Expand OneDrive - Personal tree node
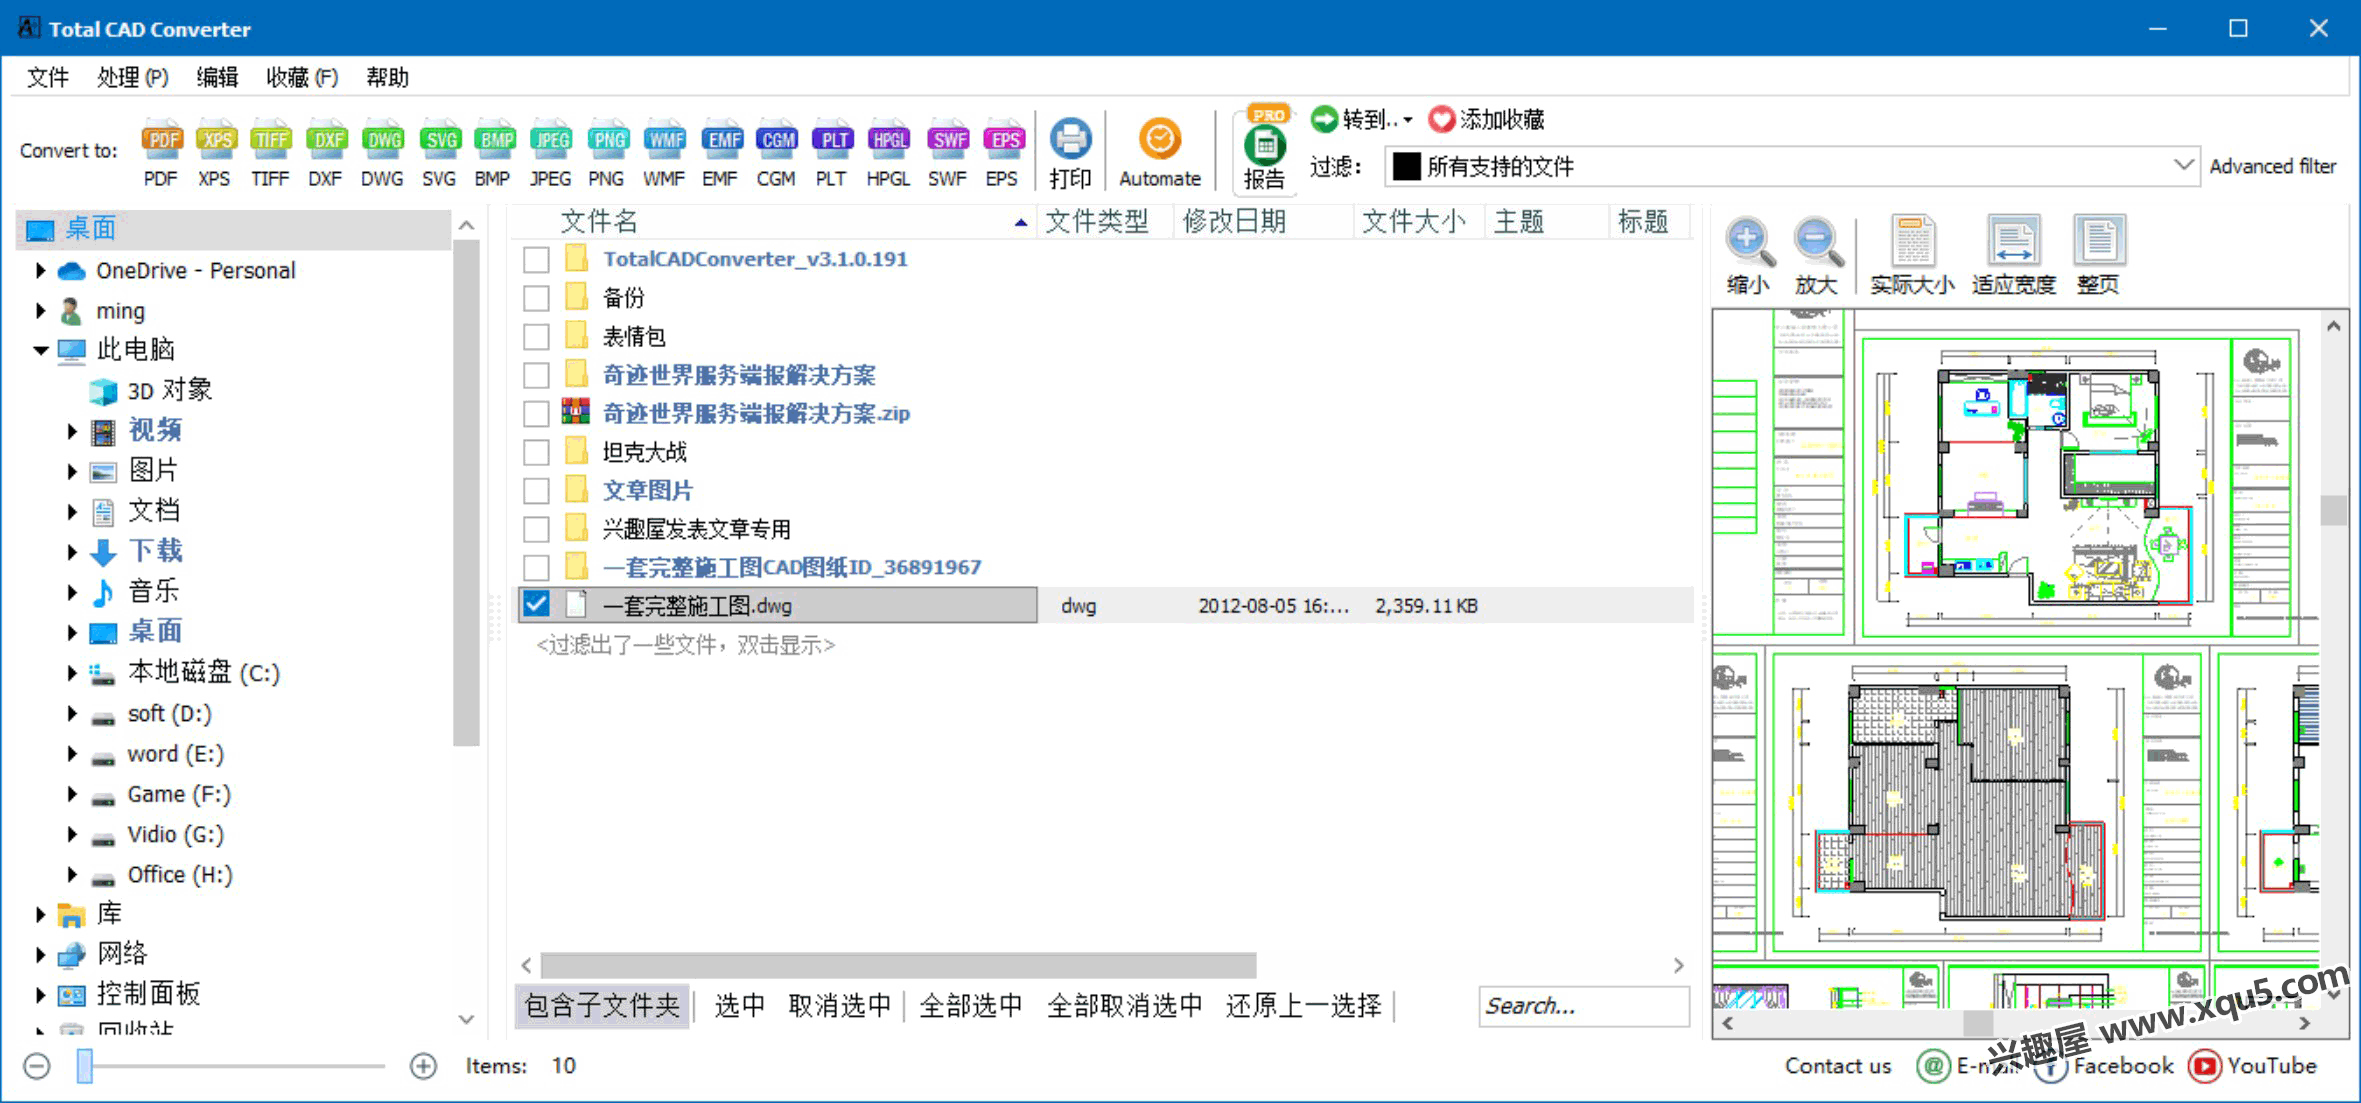Viewport: 2361px width, 1103px height. click(40, 270)
